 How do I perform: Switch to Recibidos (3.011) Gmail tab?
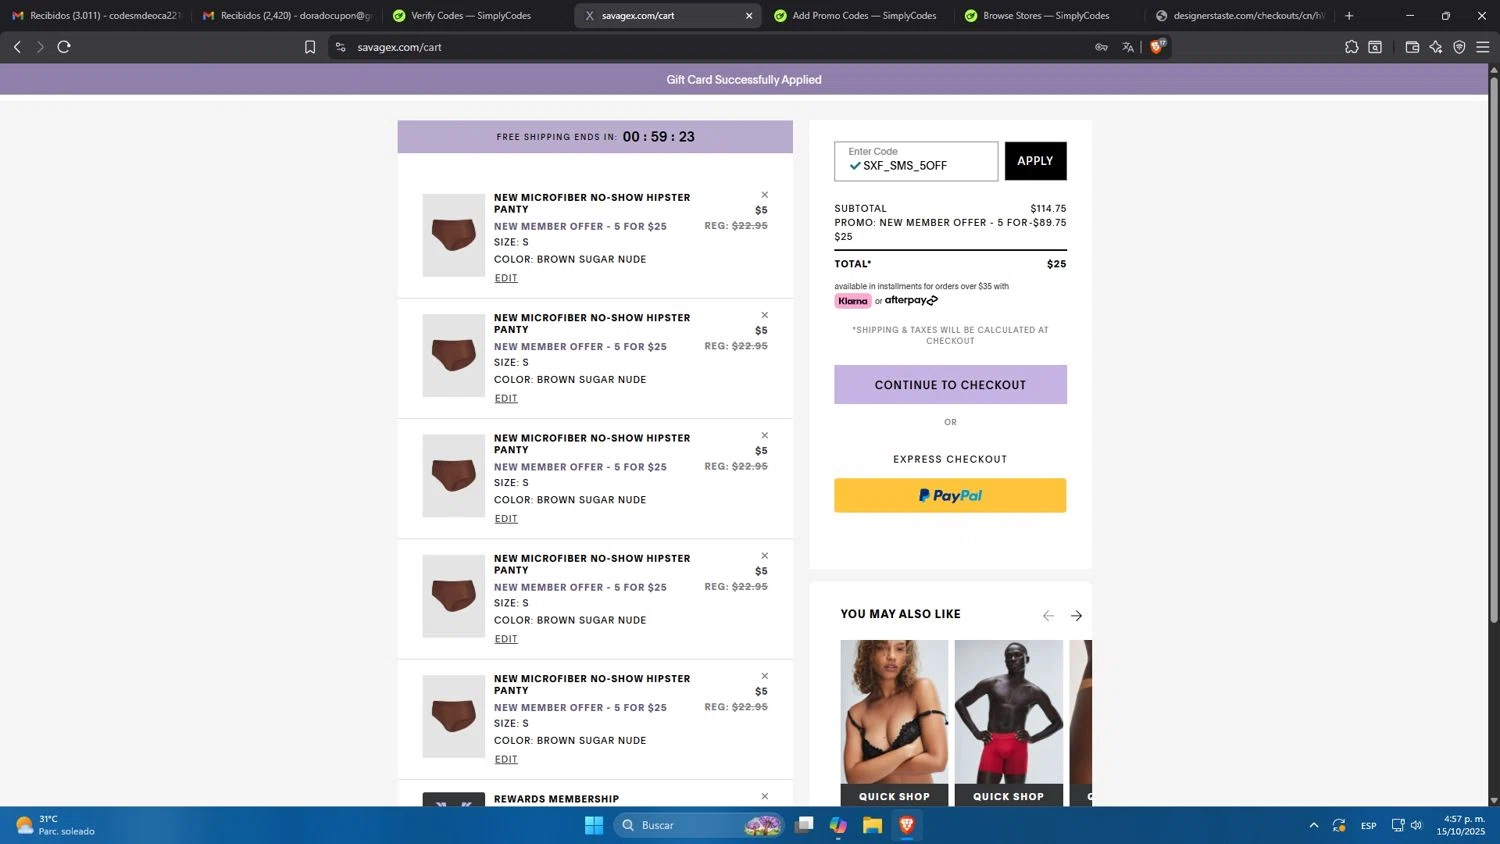(97, 16)
